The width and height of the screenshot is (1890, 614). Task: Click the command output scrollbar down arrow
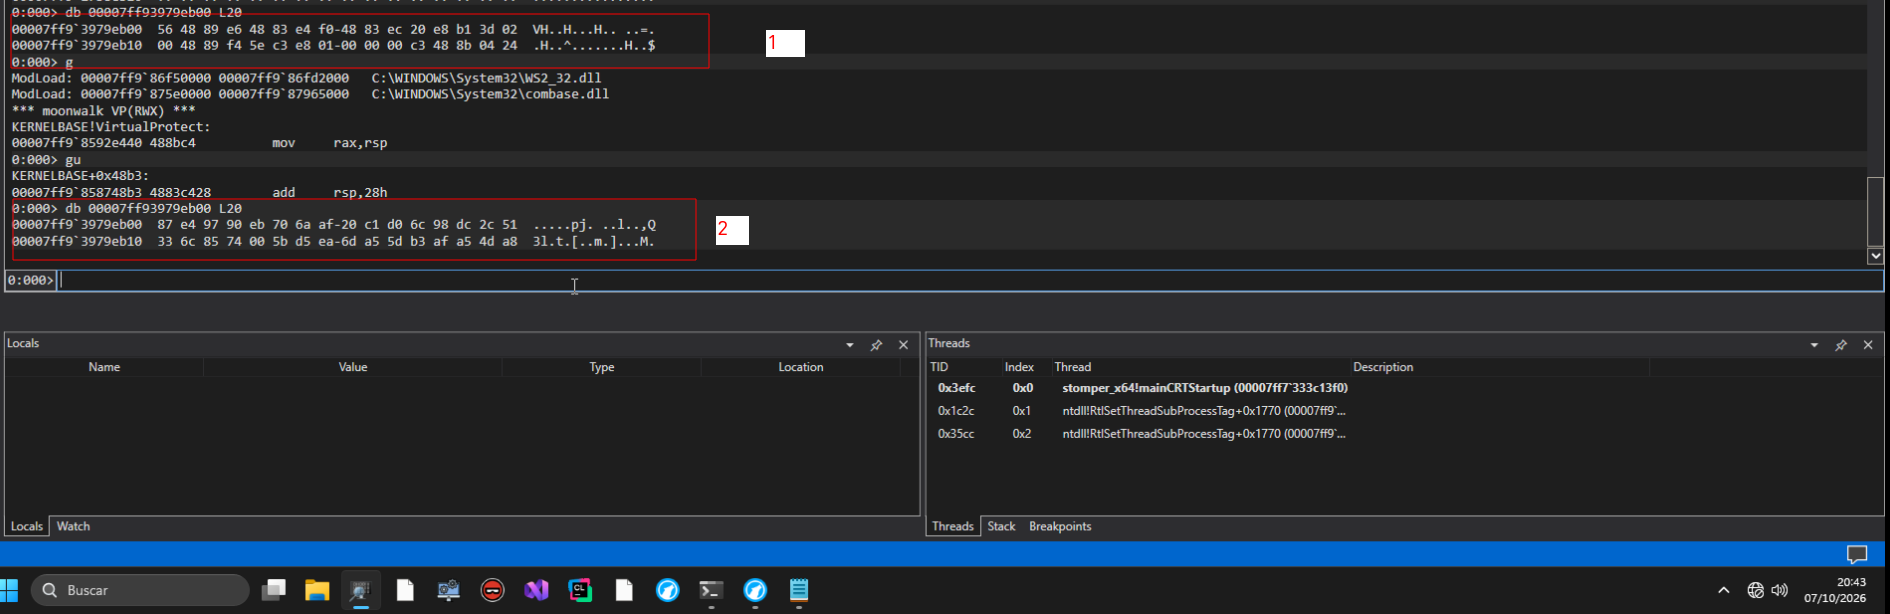pyautogui.click(x=1875, y=256)
